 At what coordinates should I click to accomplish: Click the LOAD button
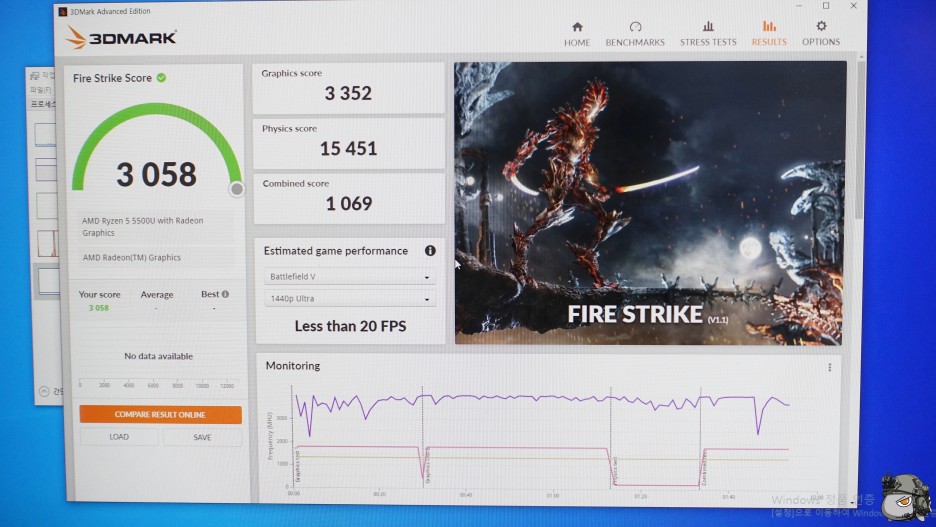coord(119,437)
